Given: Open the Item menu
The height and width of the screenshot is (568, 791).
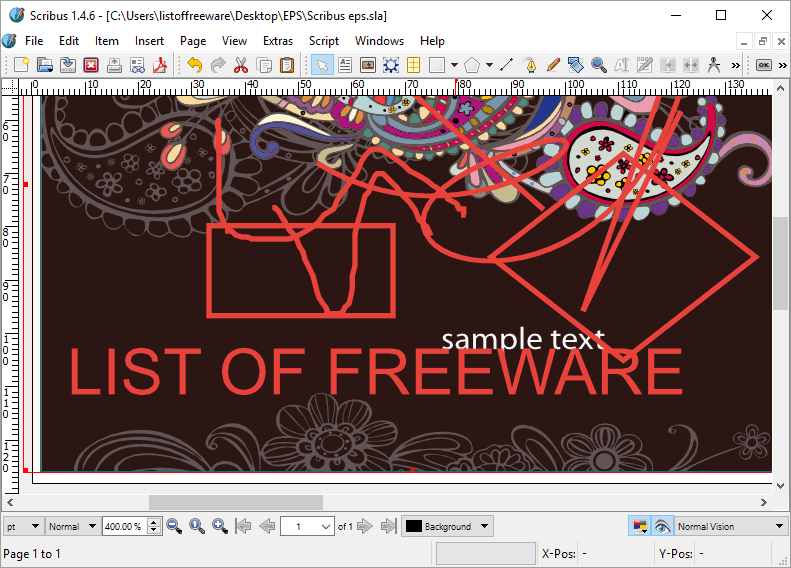Looking at the screenshot, I should point(107,41).
